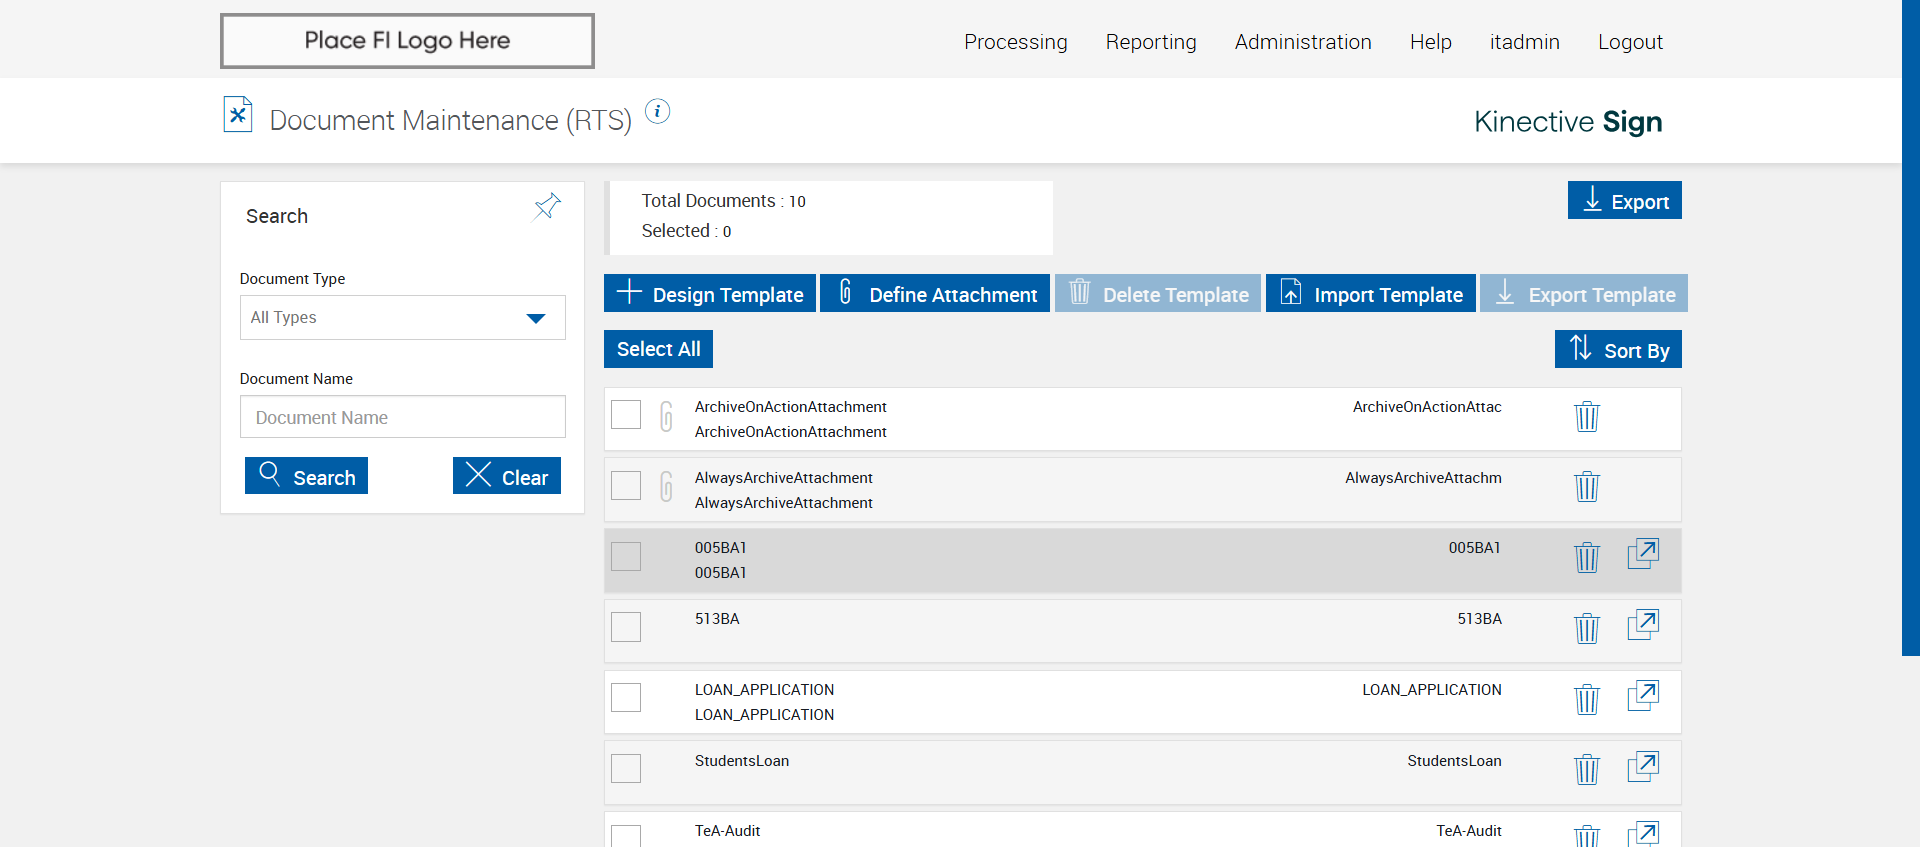Viewport: 1920px width, 847px height.
Task: Open the Sort By options
Action: click(x=1617, y=350)
